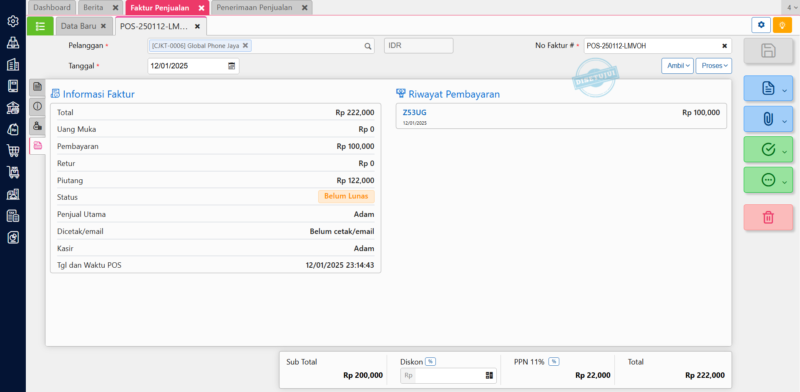The image size is (800, 392).
Task: Click the gray save diskette button
Action: point(768,51)
